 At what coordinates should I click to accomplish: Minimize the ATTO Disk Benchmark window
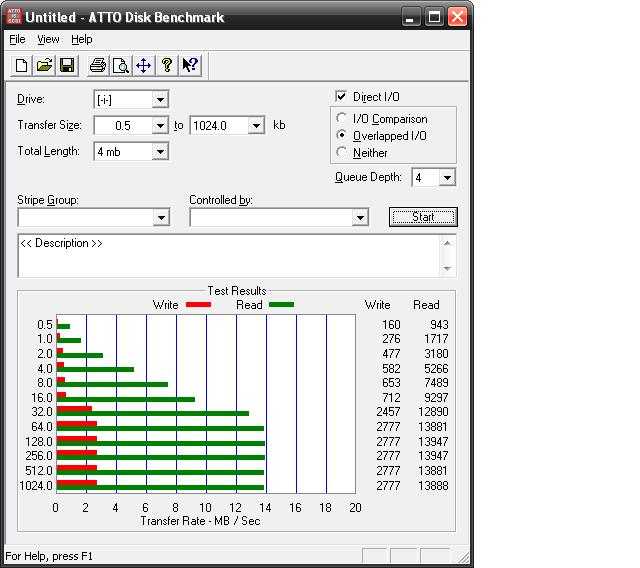click(x=411, y=17)
